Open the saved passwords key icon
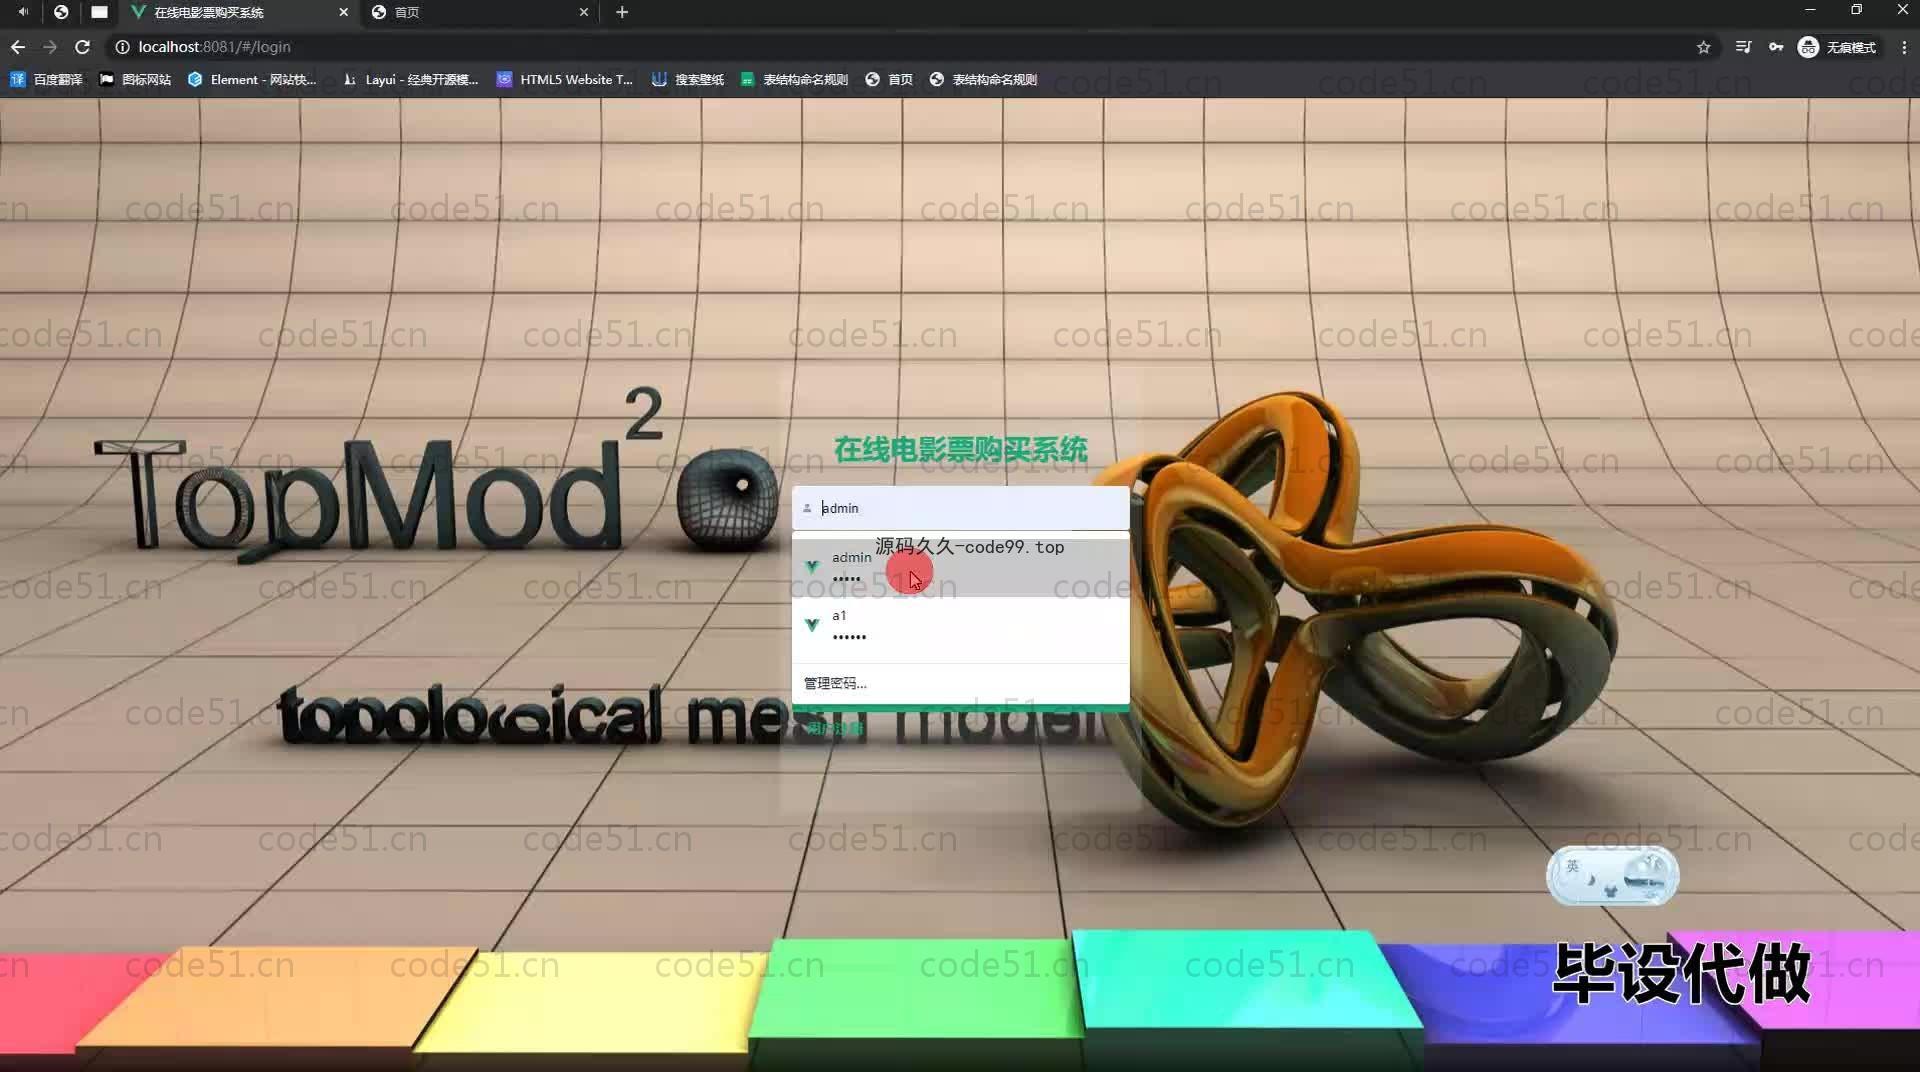 (x=1776, y=47)
